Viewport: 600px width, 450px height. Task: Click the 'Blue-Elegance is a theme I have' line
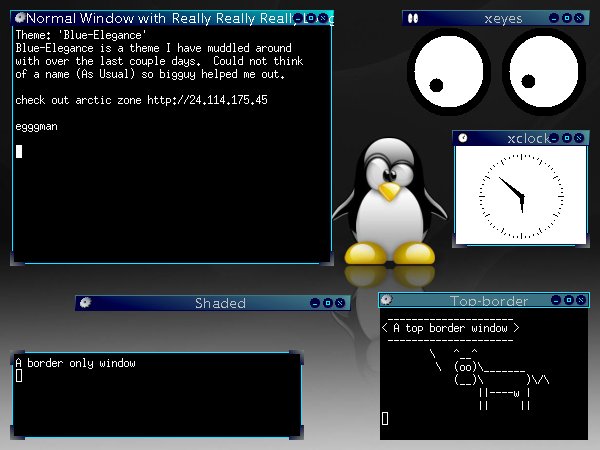click(153, 48)
